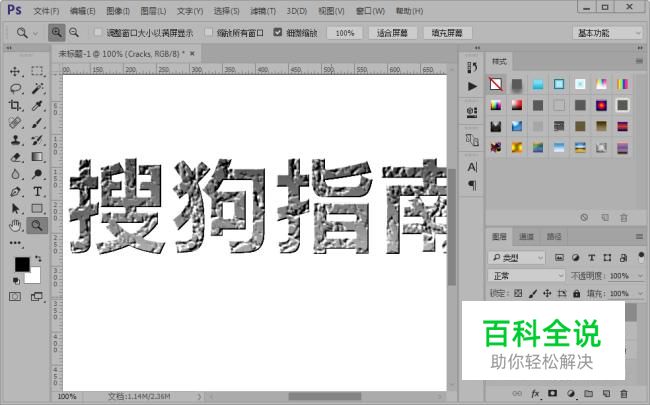Toggle lock image pixels brush icon

pos(533,293)
